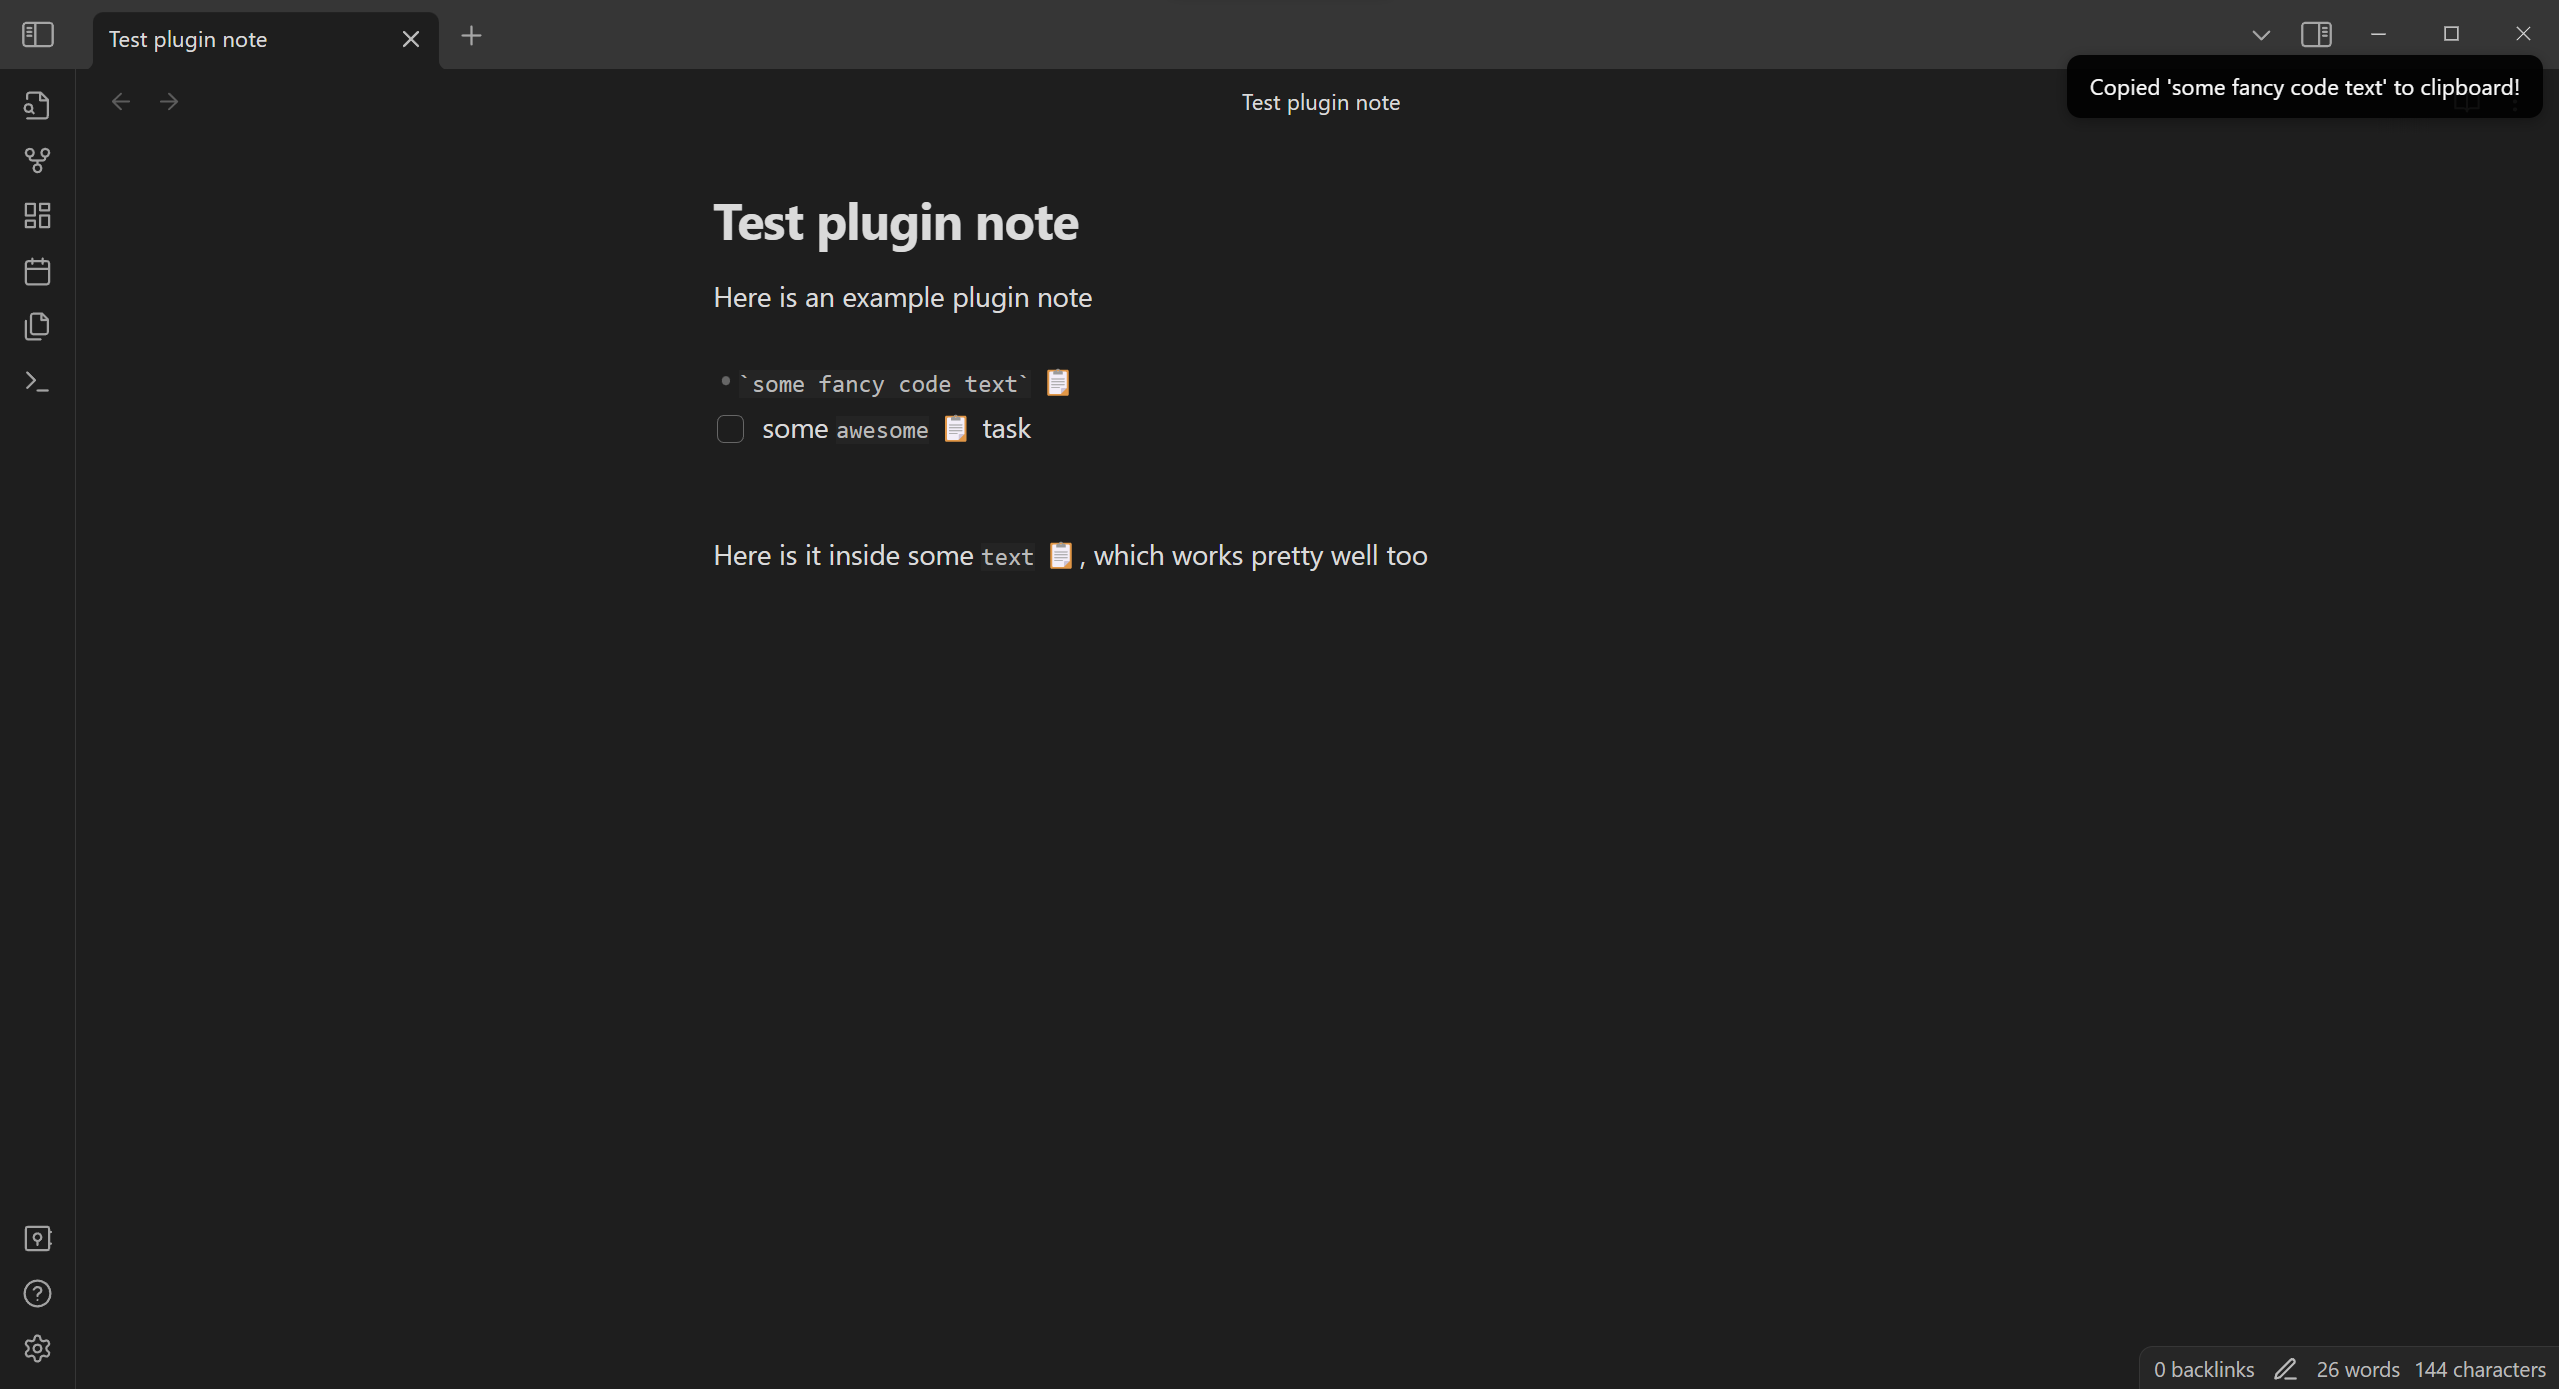Close the 'Test plugin note' tab
The height and width of the screenshot is (1389, 2559).
click(411, 39)
